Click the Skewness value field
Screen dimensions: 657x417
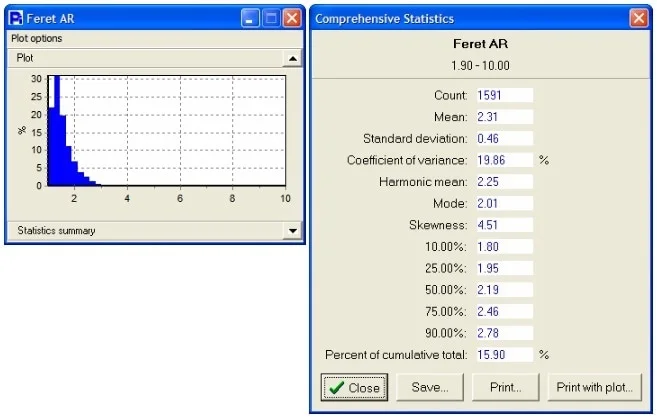[x=503, y=225]
